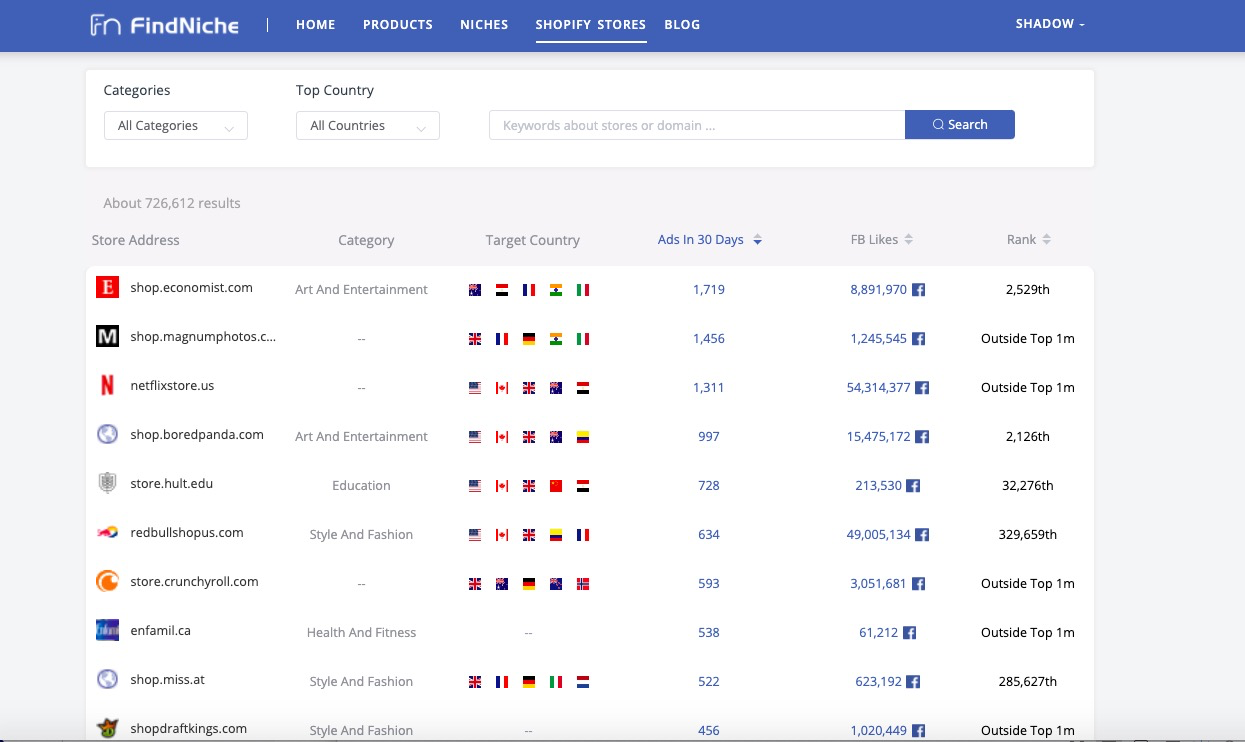Open the shopdraftkings.com store link
The width and height of the screenshot is (1245, 742).
click(189, 729)
